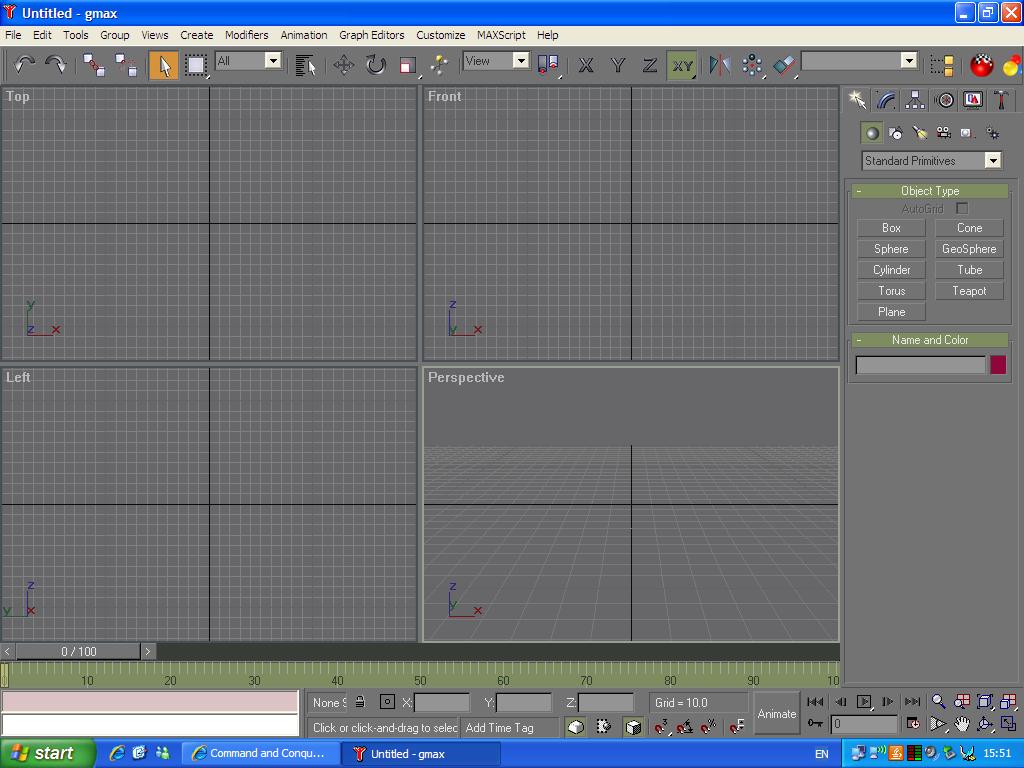Screen dimensions: 1024x768
Task: Toggle the AutoGrid checkbox
Action: click(x=962, y=208)
